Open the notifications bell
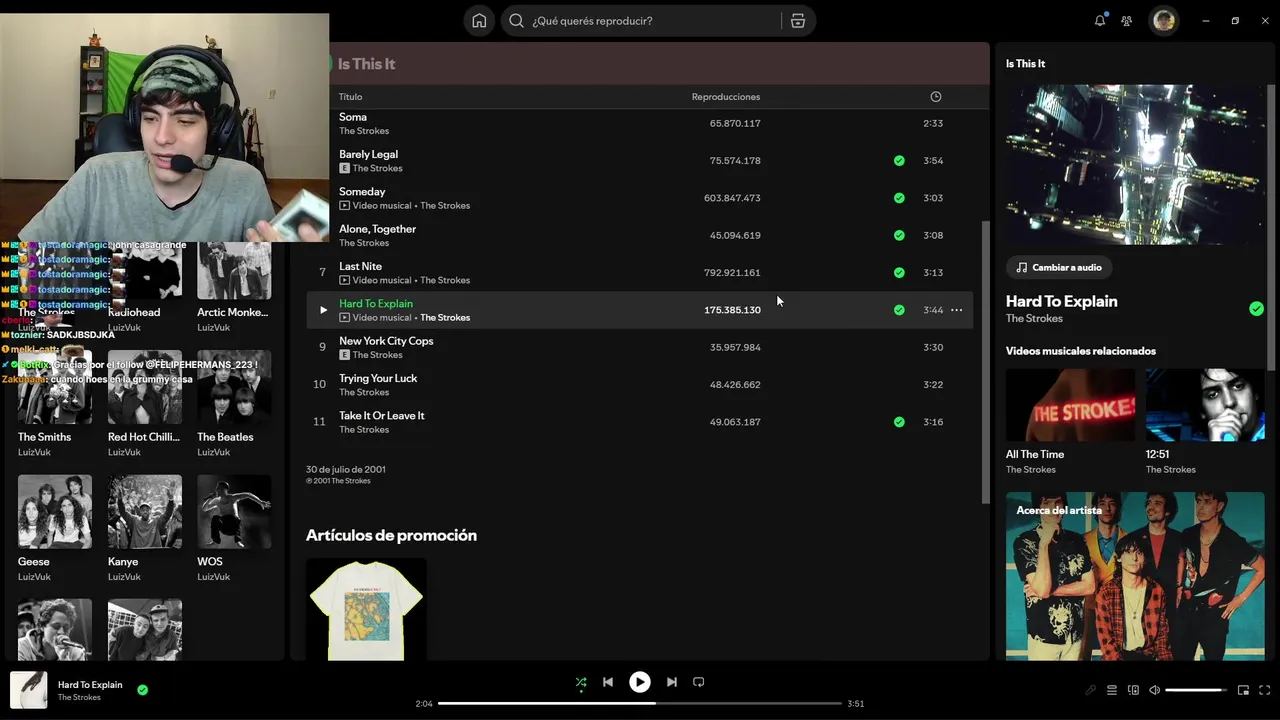 tap(1100, 21)
